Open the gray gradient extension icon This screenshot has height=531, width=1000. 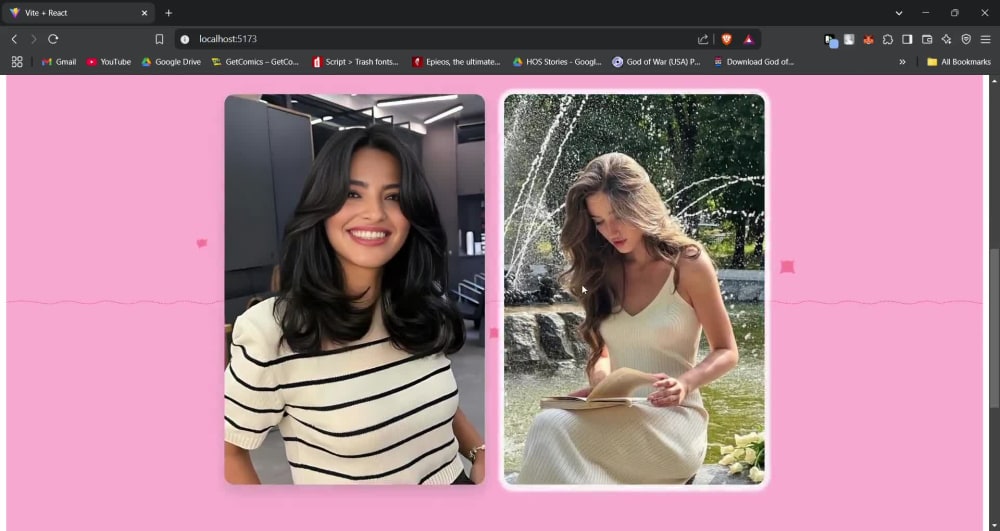click(849, 39)
